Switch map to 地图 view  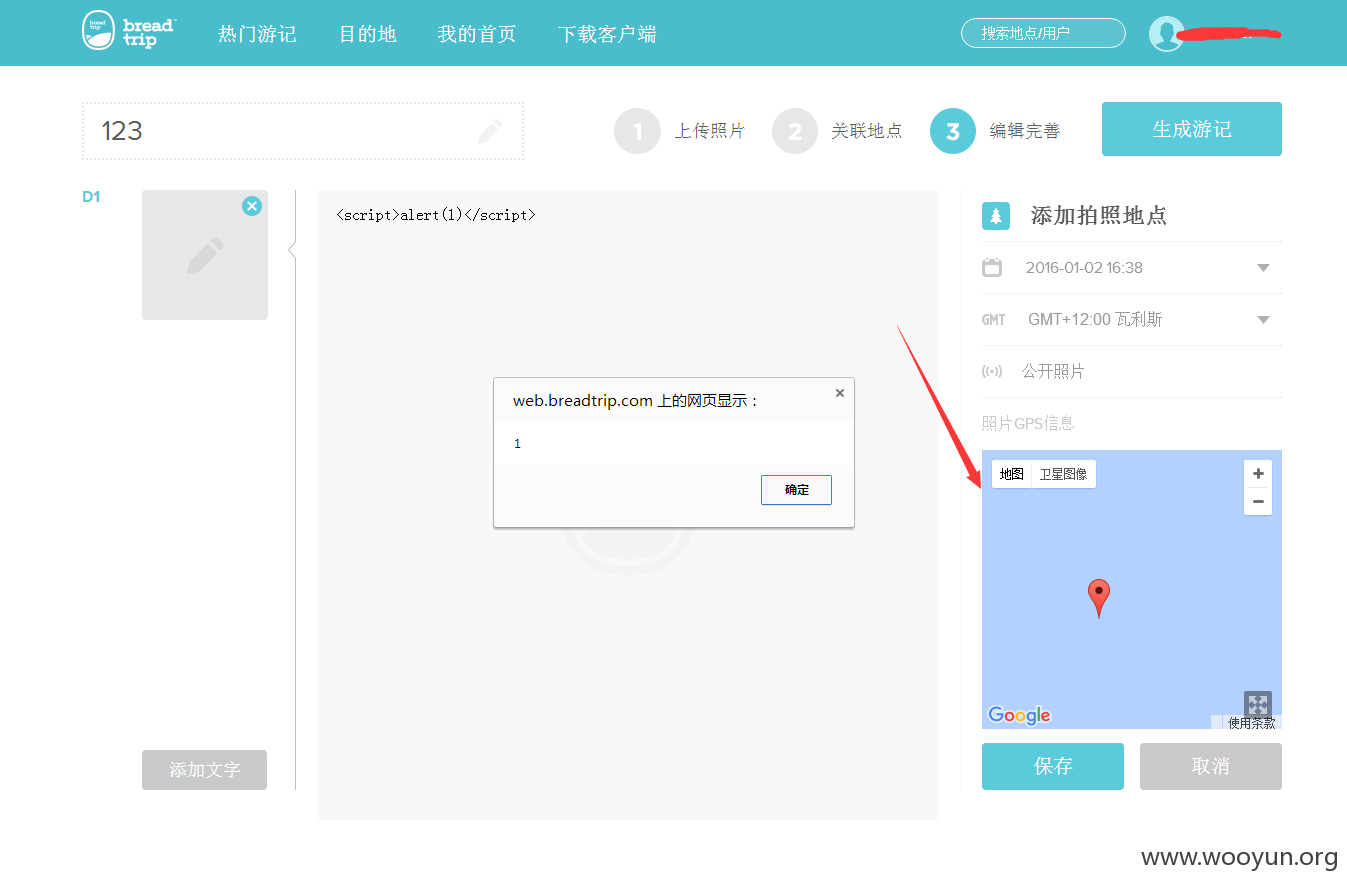[x=1012, y=474]
